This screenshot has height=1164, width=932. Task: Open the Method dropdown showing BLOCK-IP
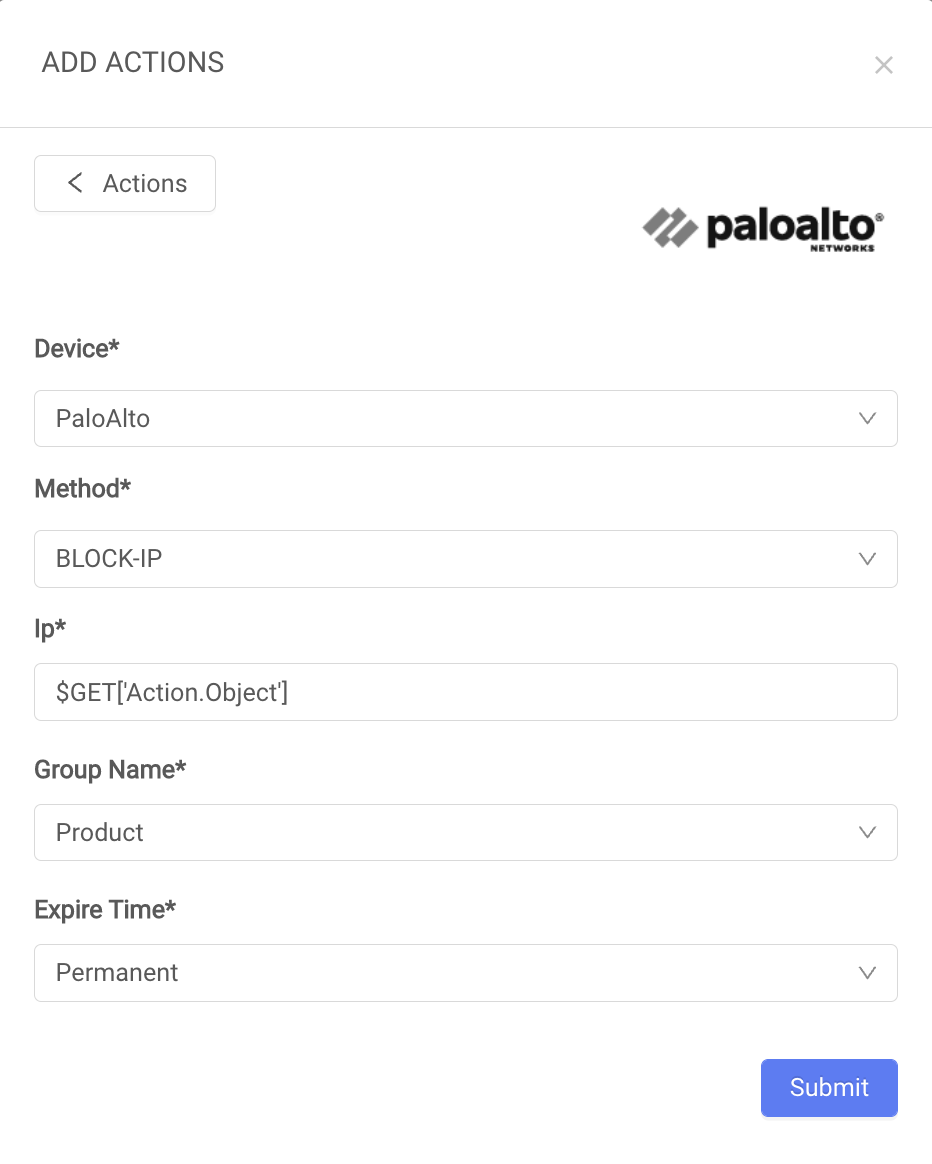click(466, 559)
